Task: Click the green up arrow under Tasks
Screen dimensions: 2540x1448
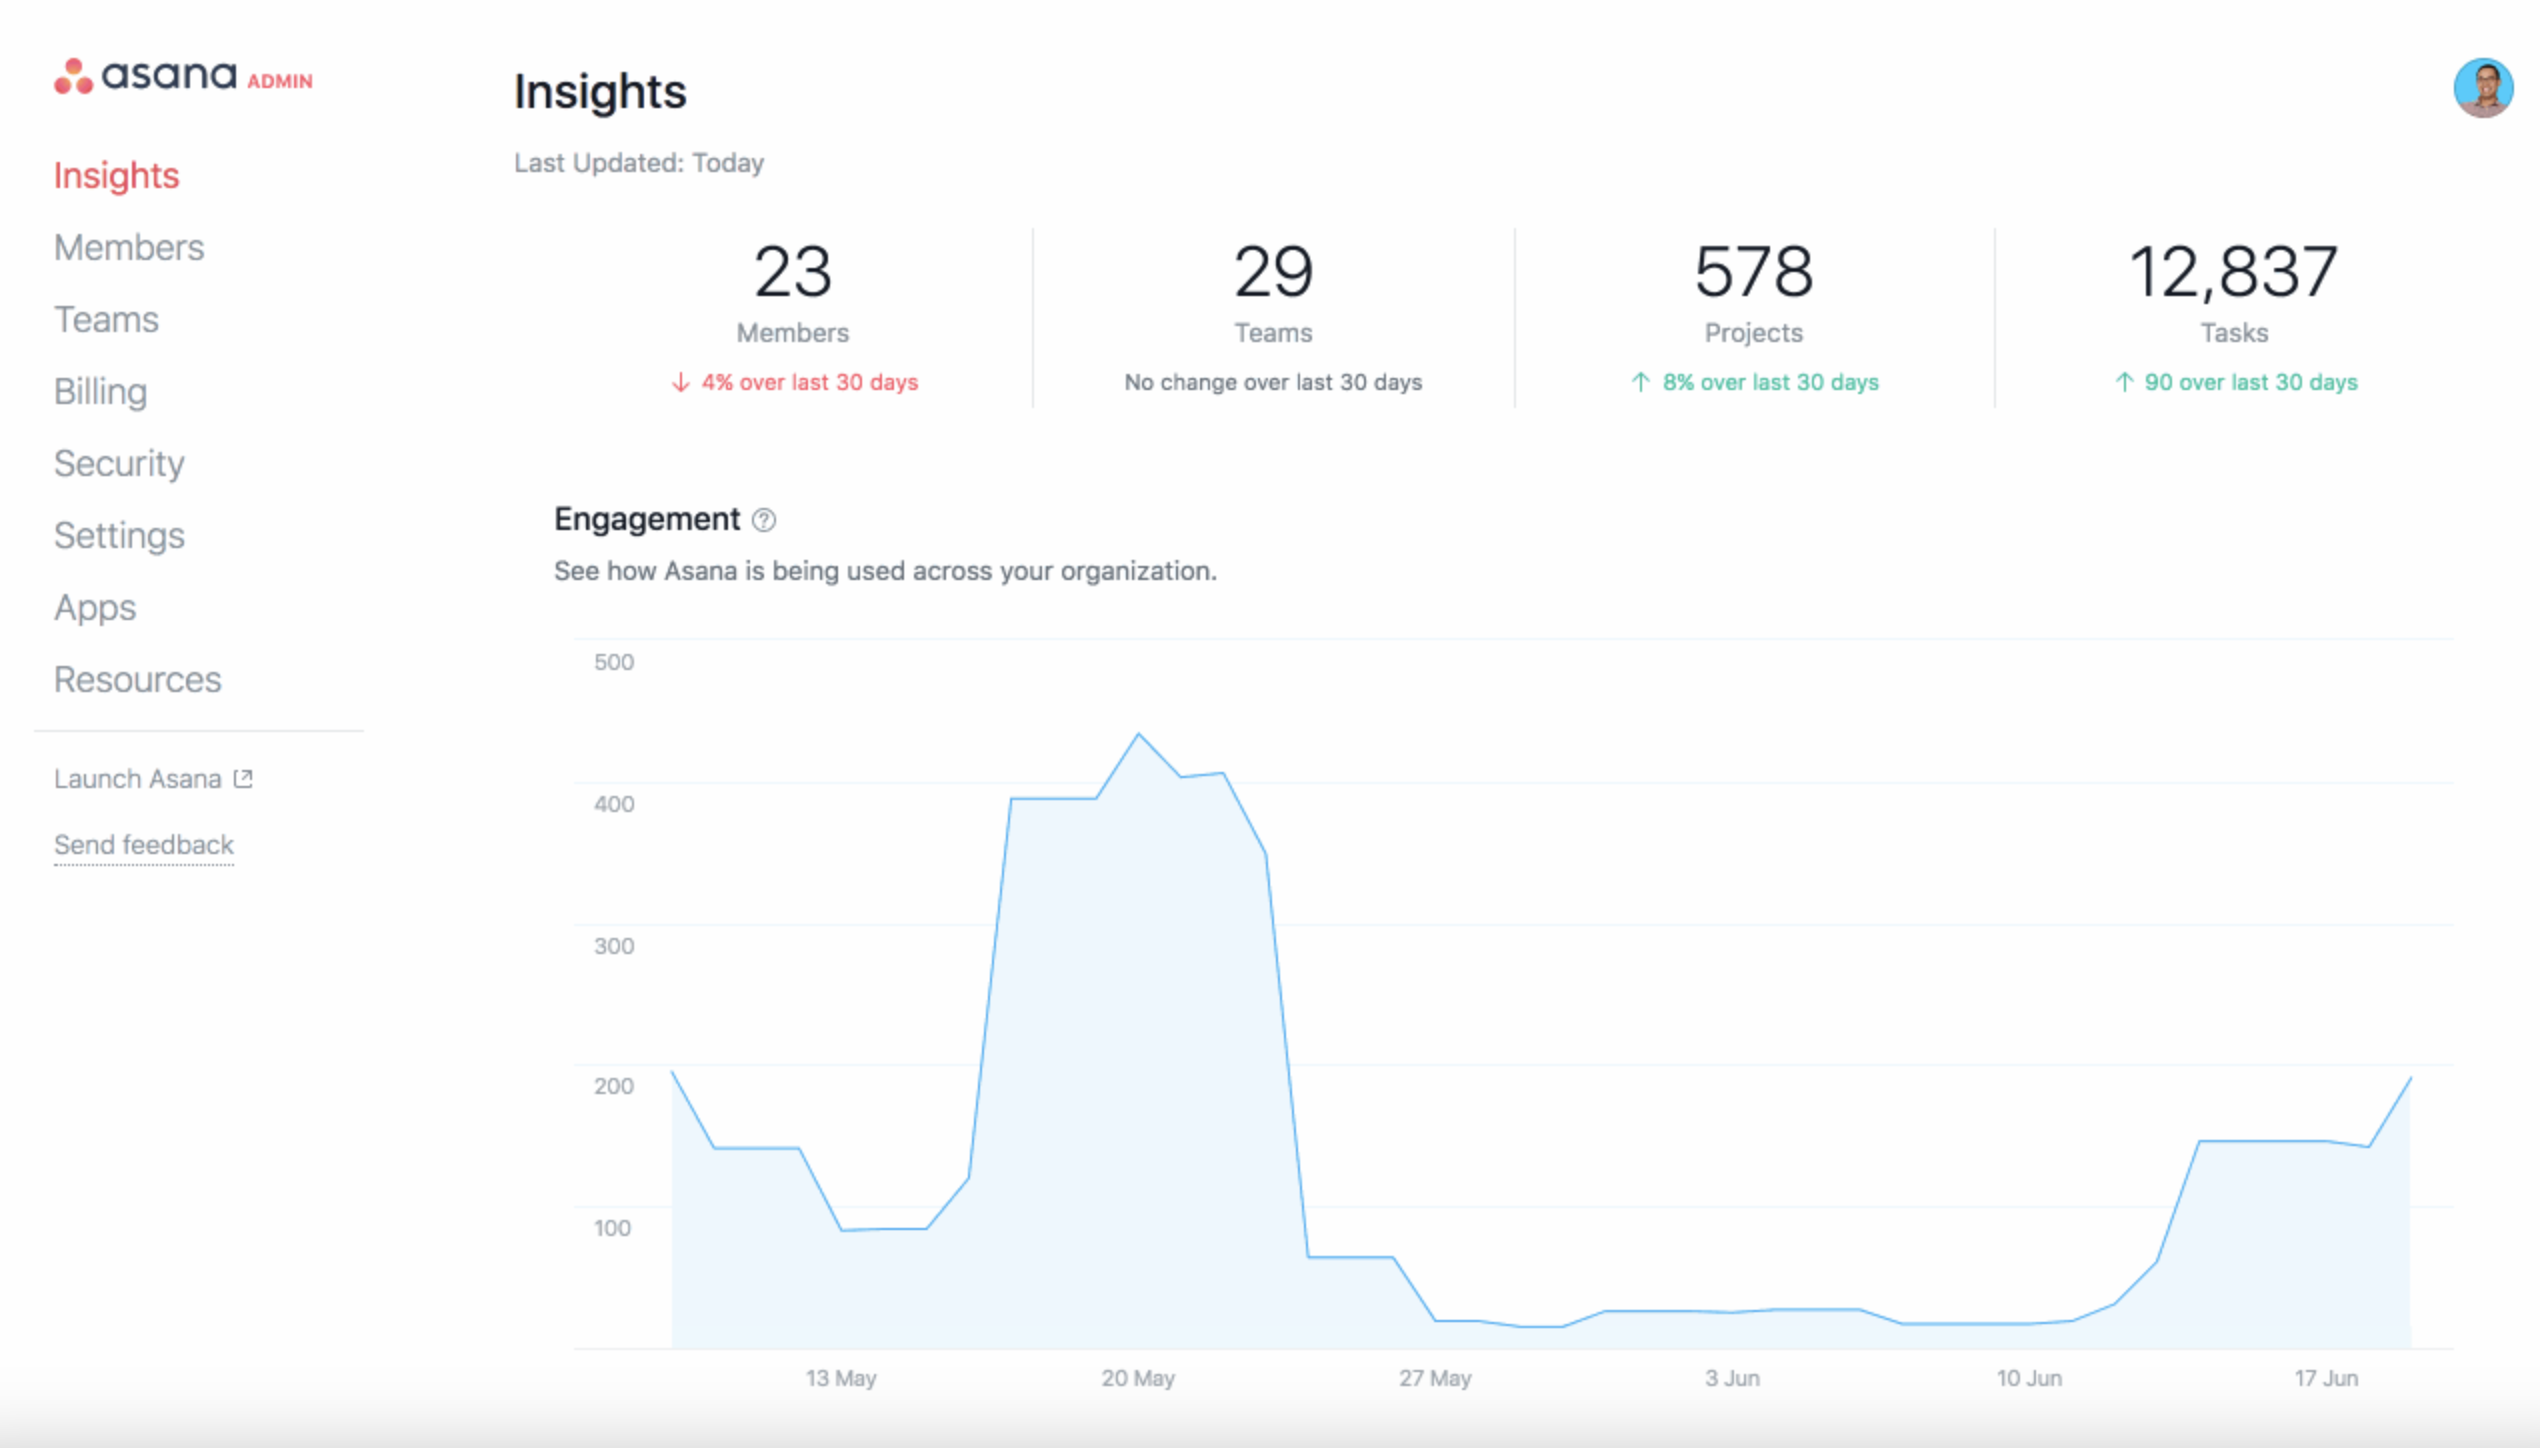Action: point(2124,383)
